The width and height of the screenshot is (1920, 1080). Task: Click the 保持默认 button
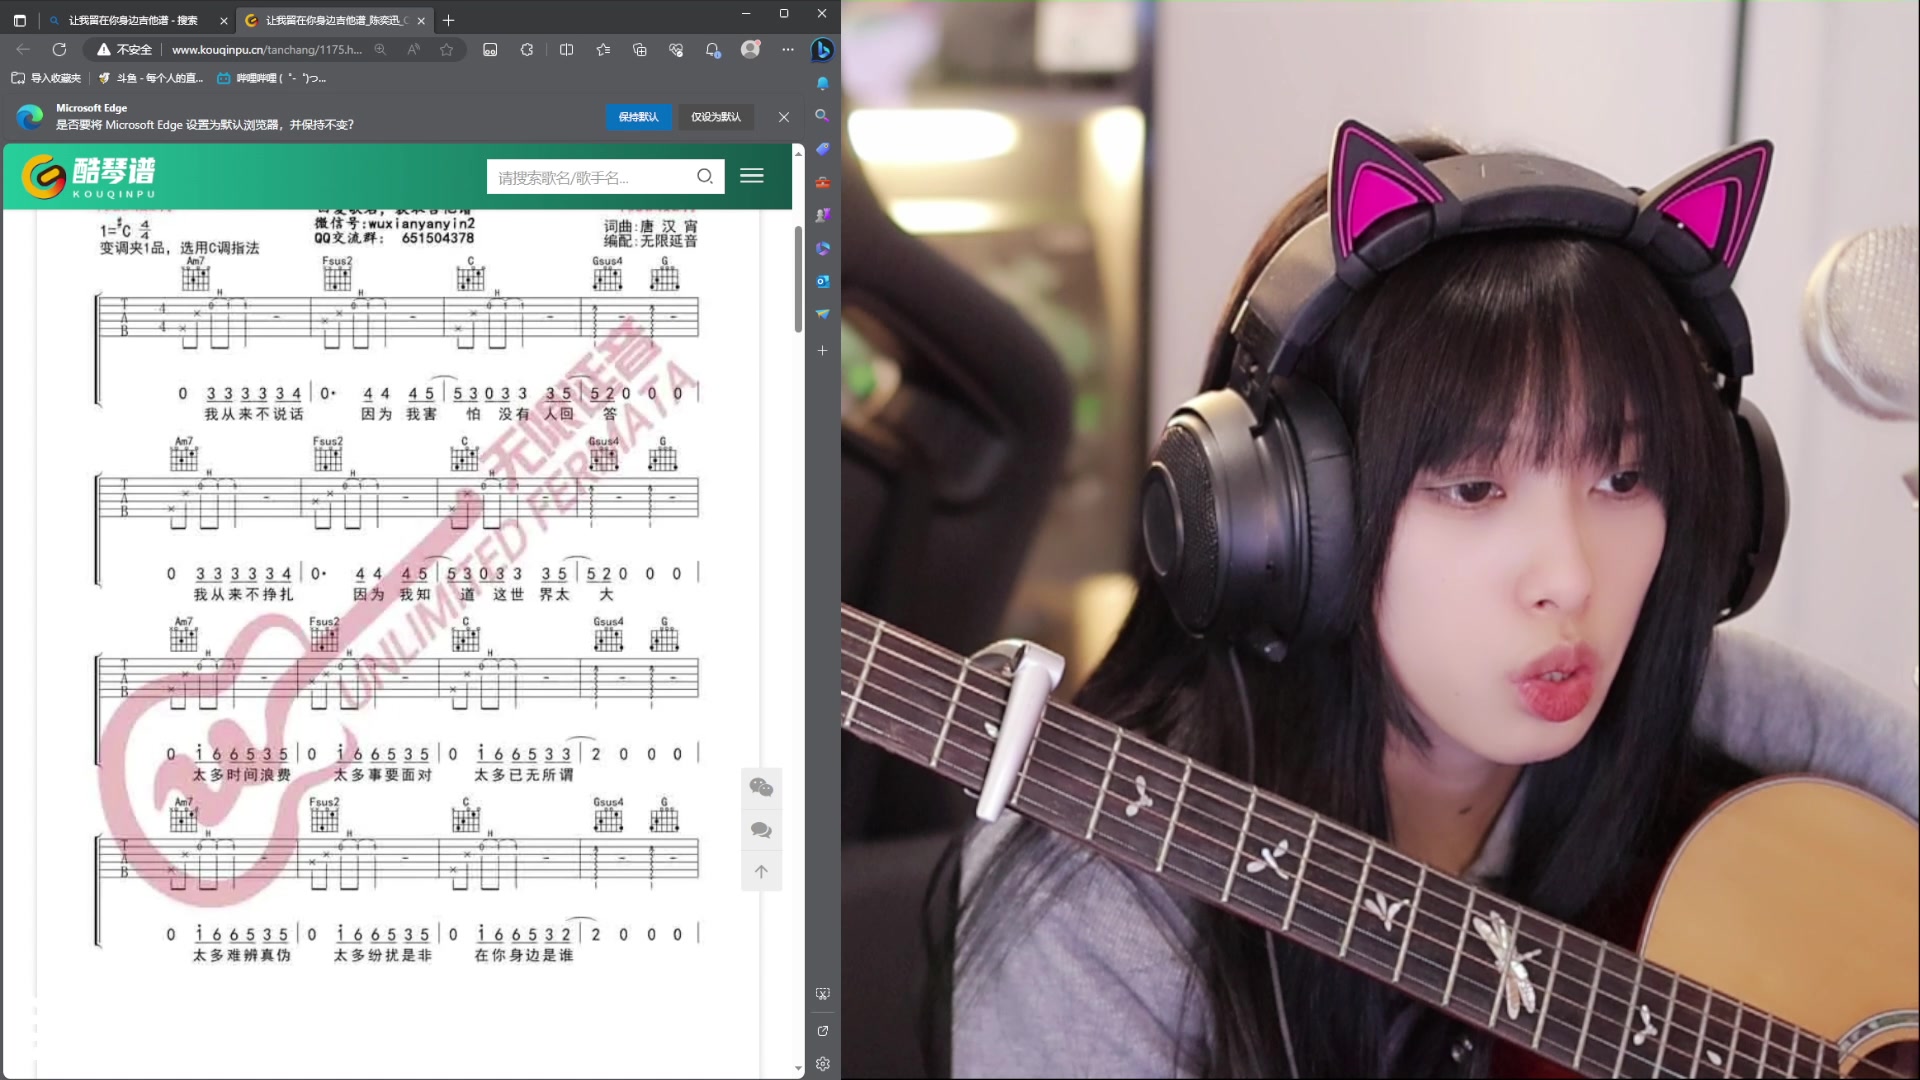[x=638, y=117]
